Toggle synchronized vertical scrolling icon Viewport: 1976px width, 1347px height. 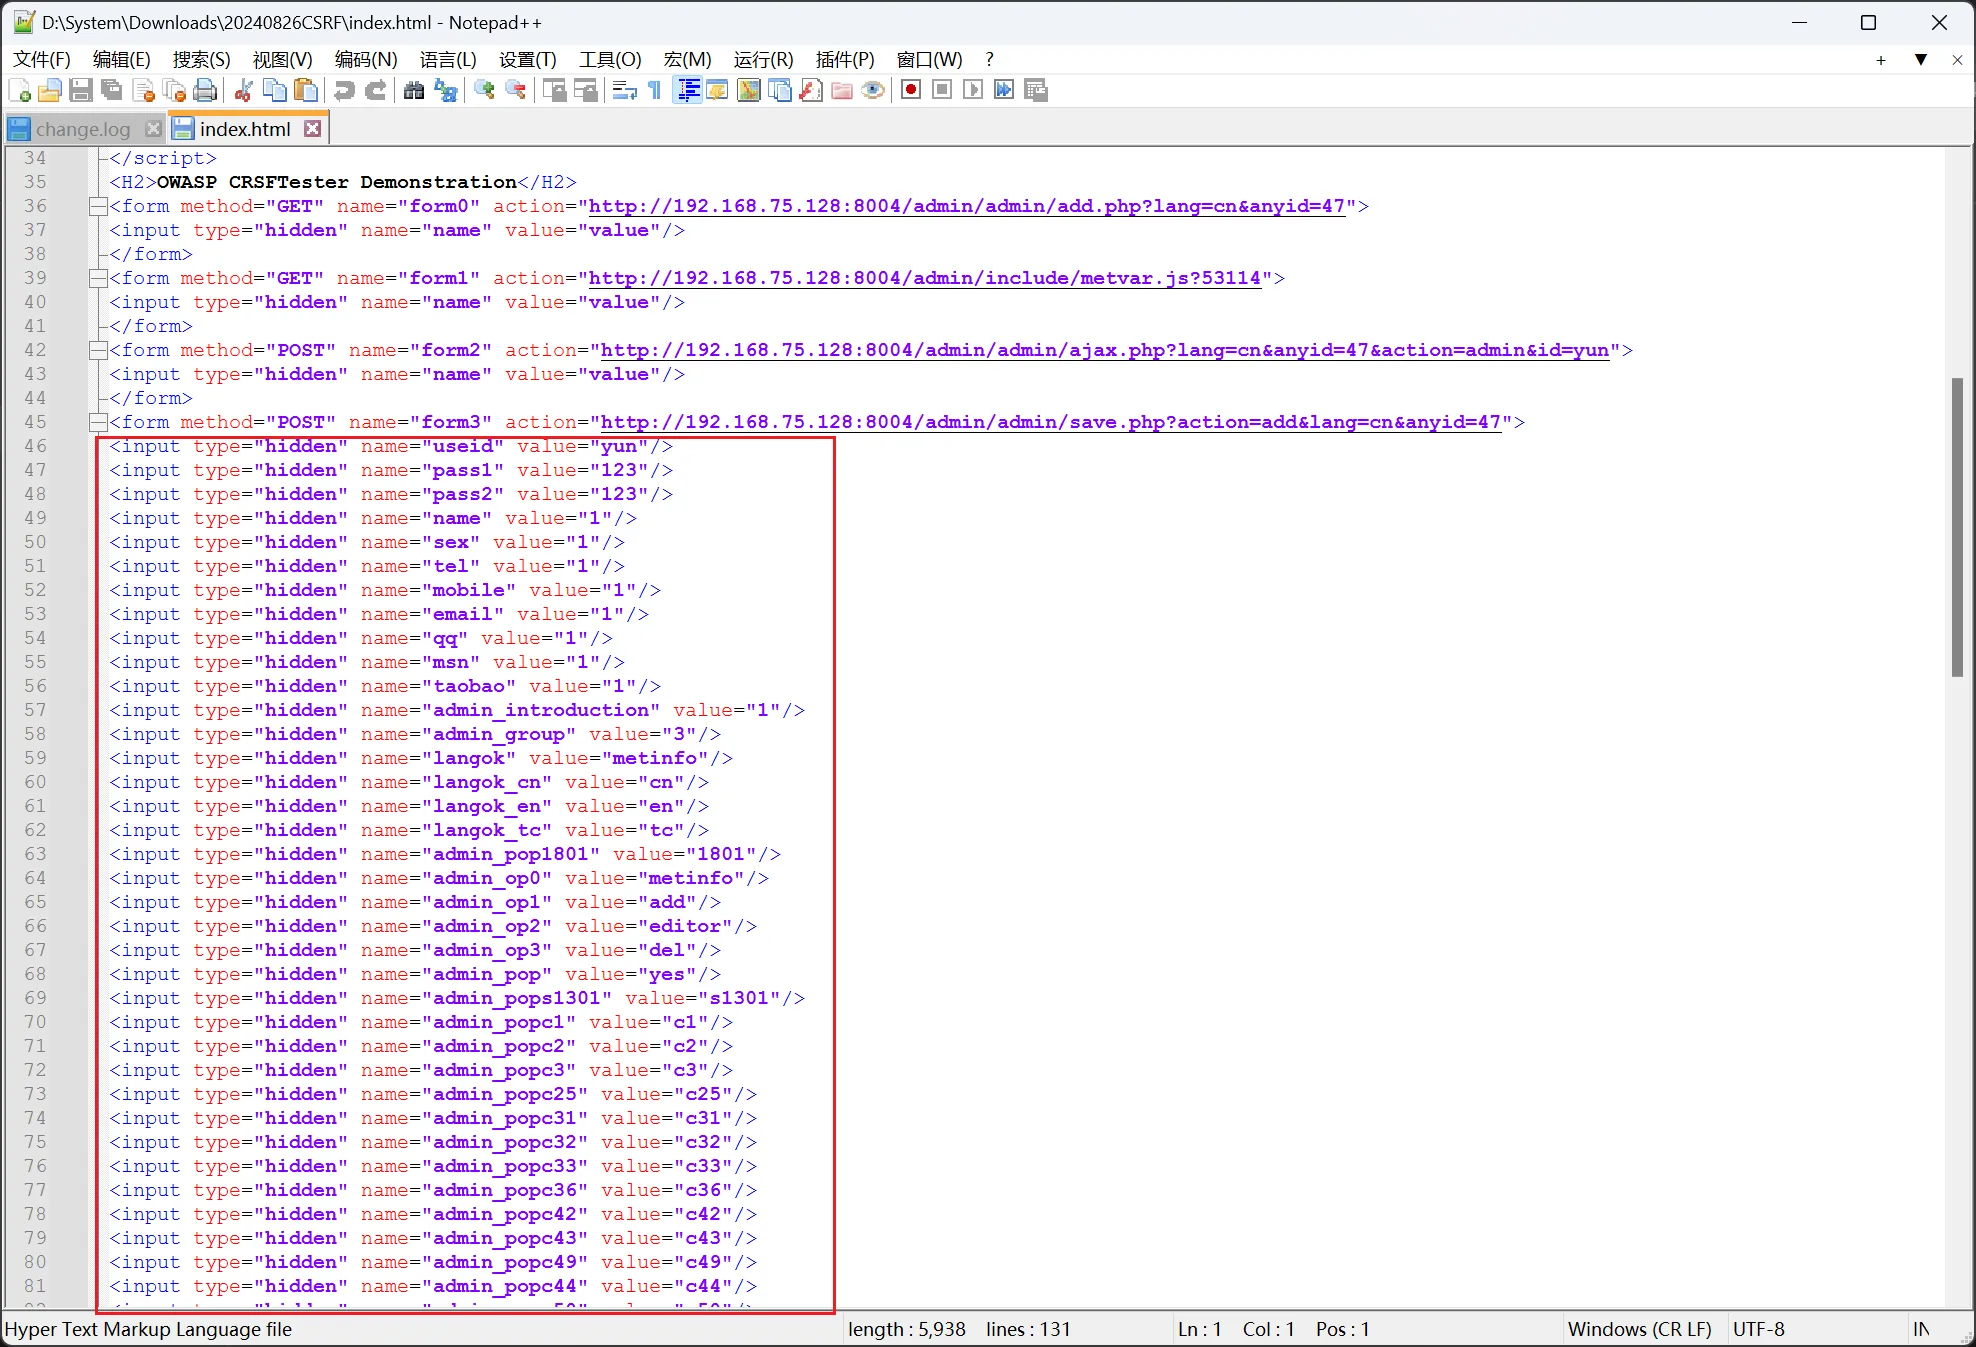point(554,91)
